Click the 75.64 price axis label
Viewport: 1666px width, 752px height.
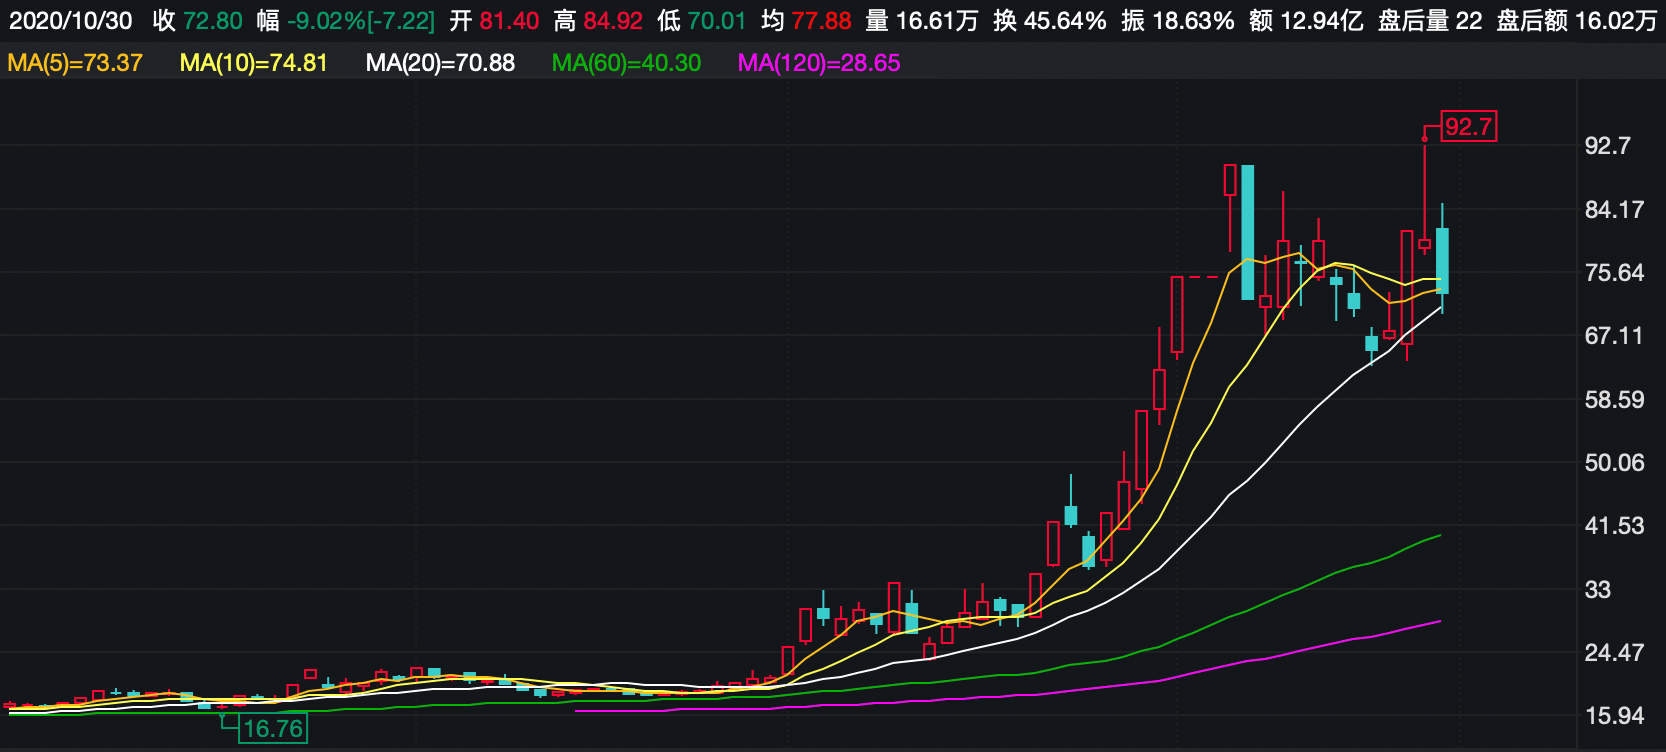pyautogui.click(x=1614, y=273)
